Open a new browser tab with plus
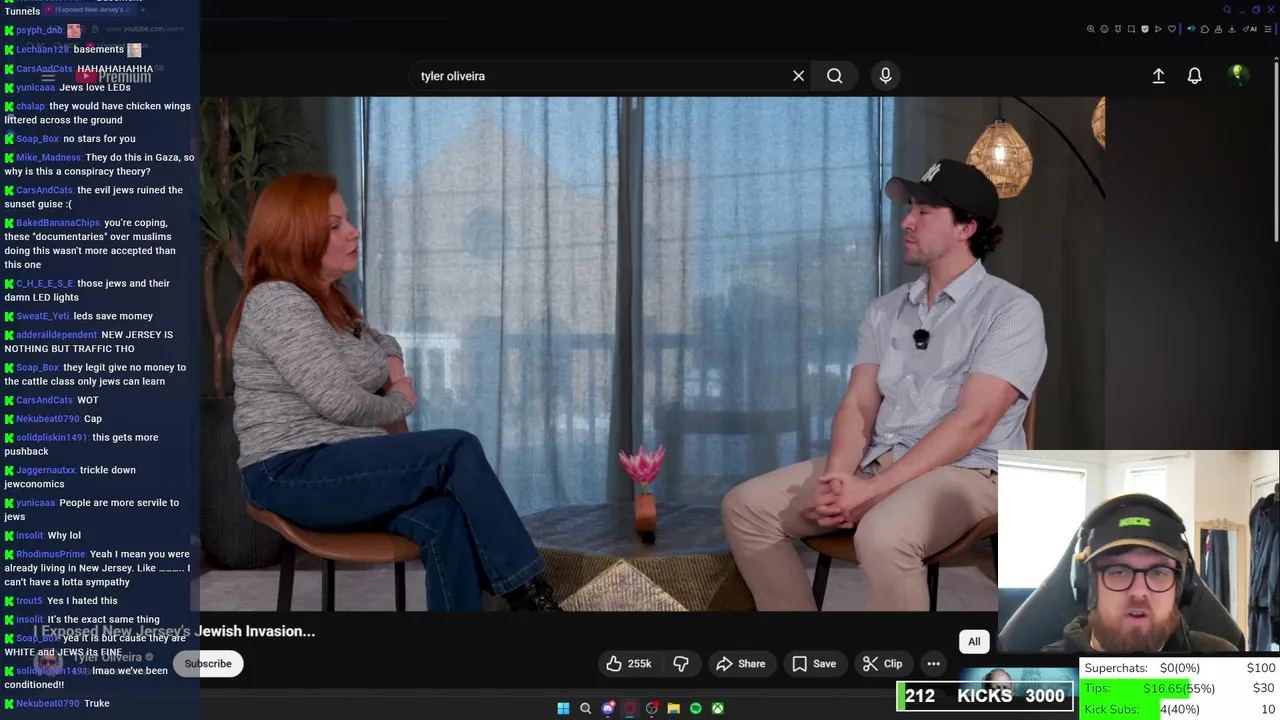 click(x=143, y=10)
